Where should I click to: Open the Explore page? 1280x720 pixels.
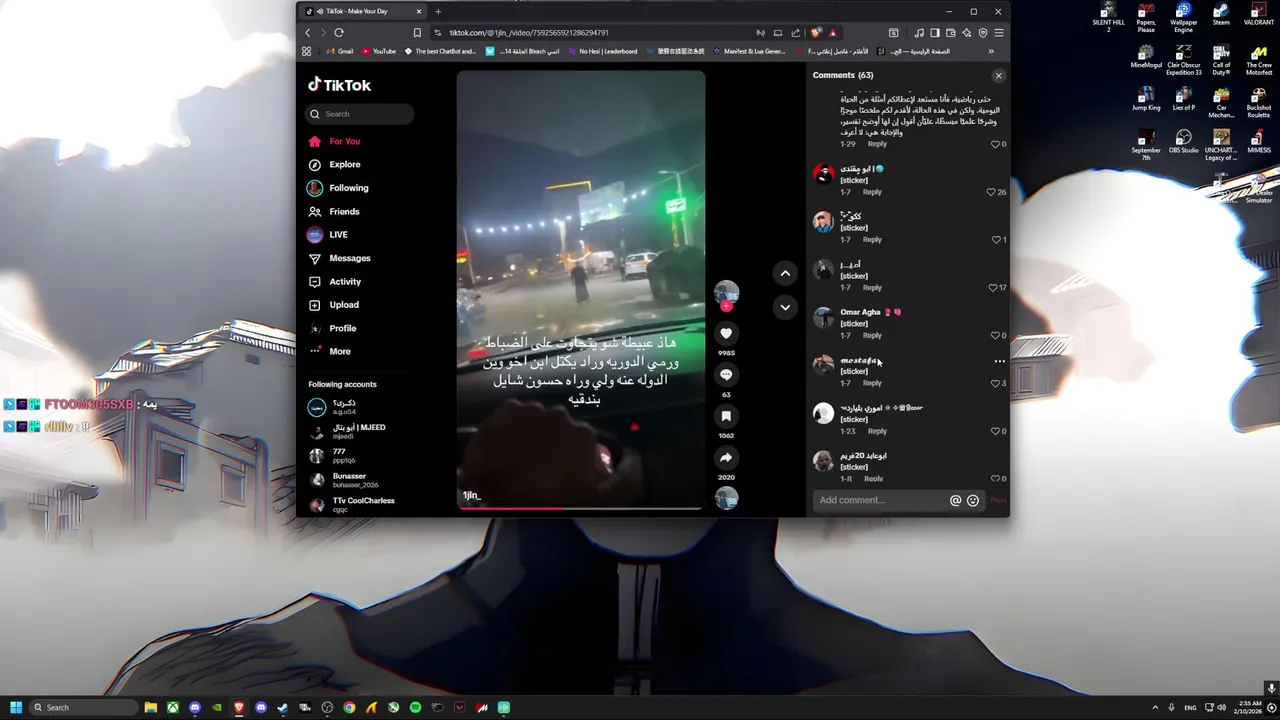[335, 164]
